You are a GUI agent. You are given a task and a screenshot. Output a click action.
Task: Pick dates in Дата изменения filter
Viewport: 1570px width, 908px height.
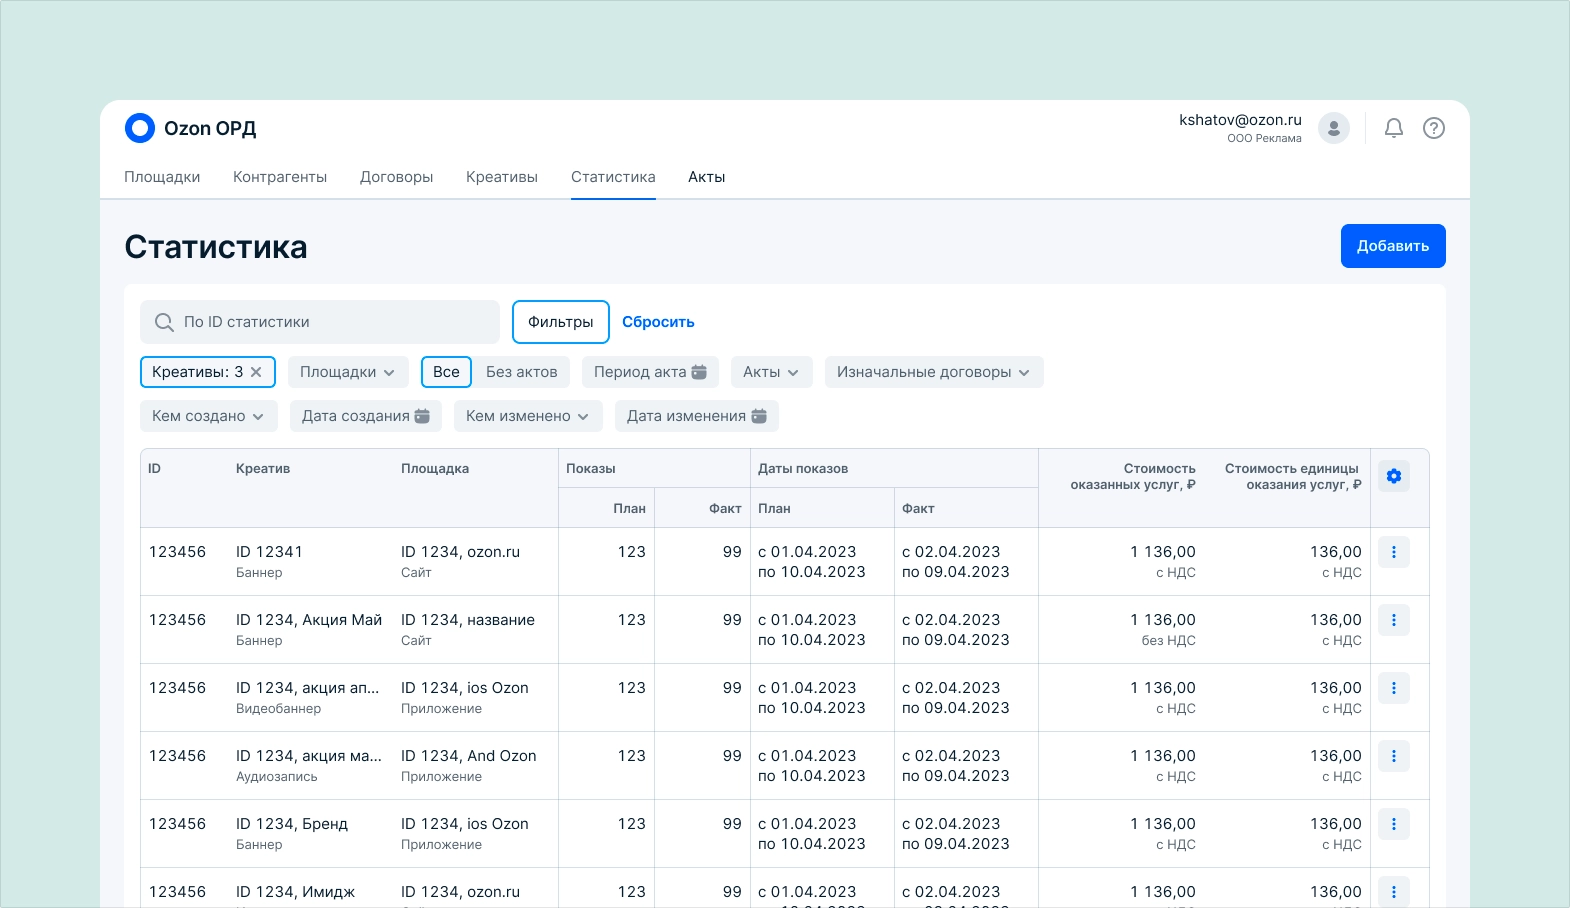pyautogui.click(x=696, y=416)
